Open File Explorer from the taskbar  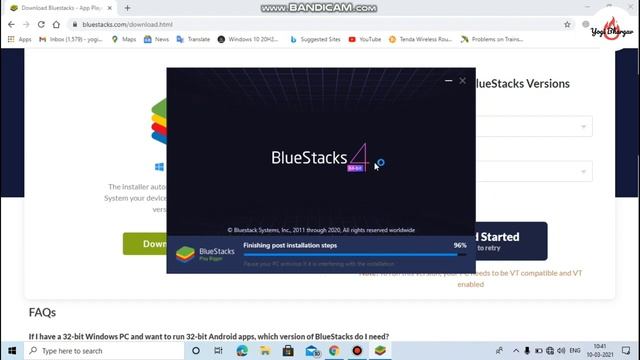click(x=265, y=351)
